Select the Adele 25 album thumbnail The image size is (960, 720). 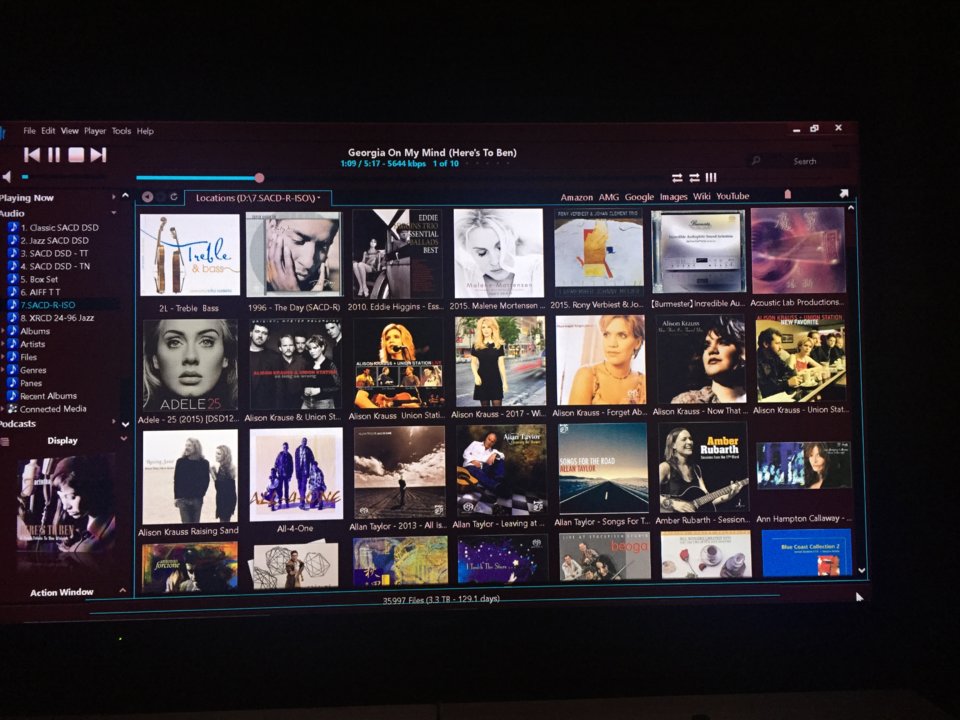click(190, 365)
